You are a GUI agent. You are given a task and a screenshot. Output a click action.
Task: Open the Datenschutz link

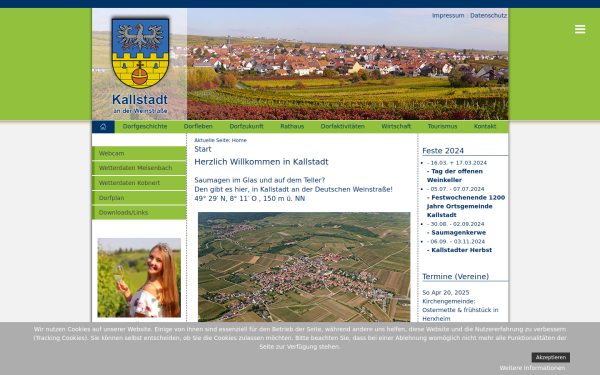coord(488,16)
